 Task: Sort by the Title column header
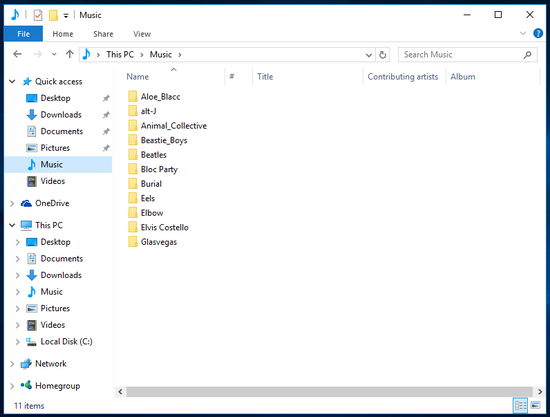point(265,76)
